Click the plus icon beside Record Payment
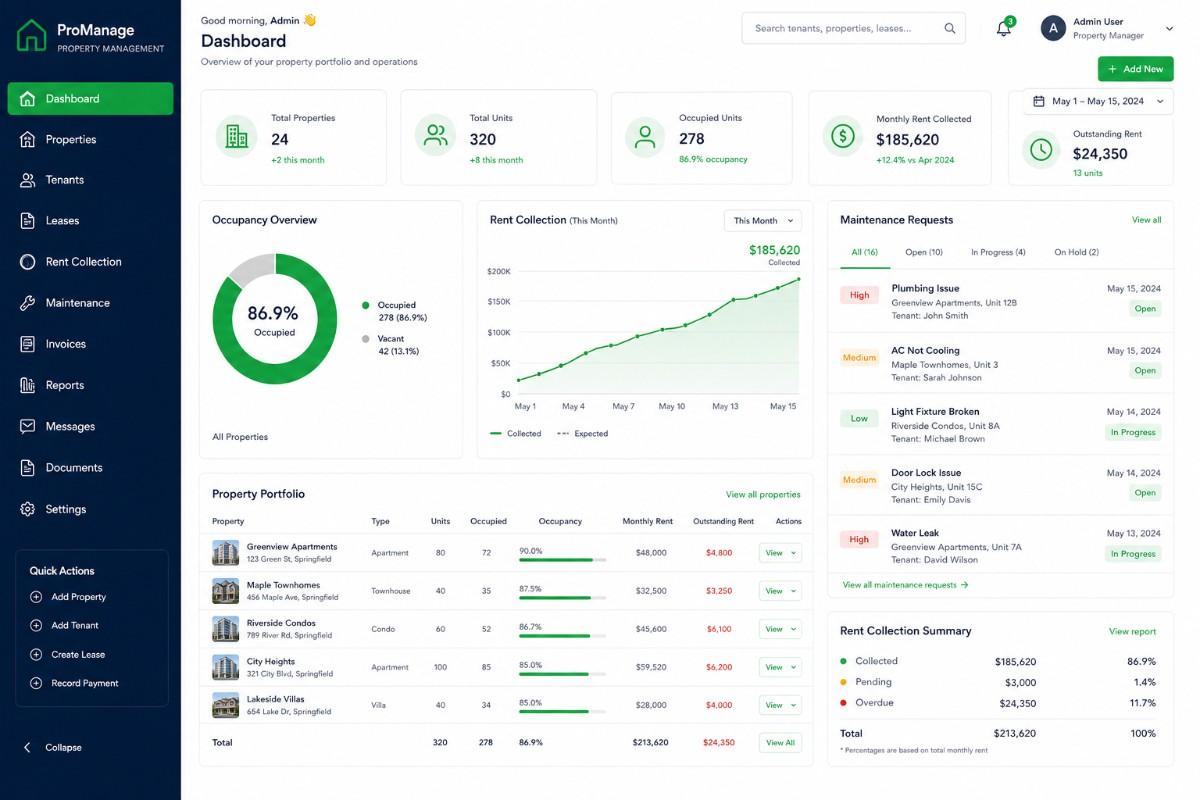This screenshot has width=1200, height=800. [36, 683]
